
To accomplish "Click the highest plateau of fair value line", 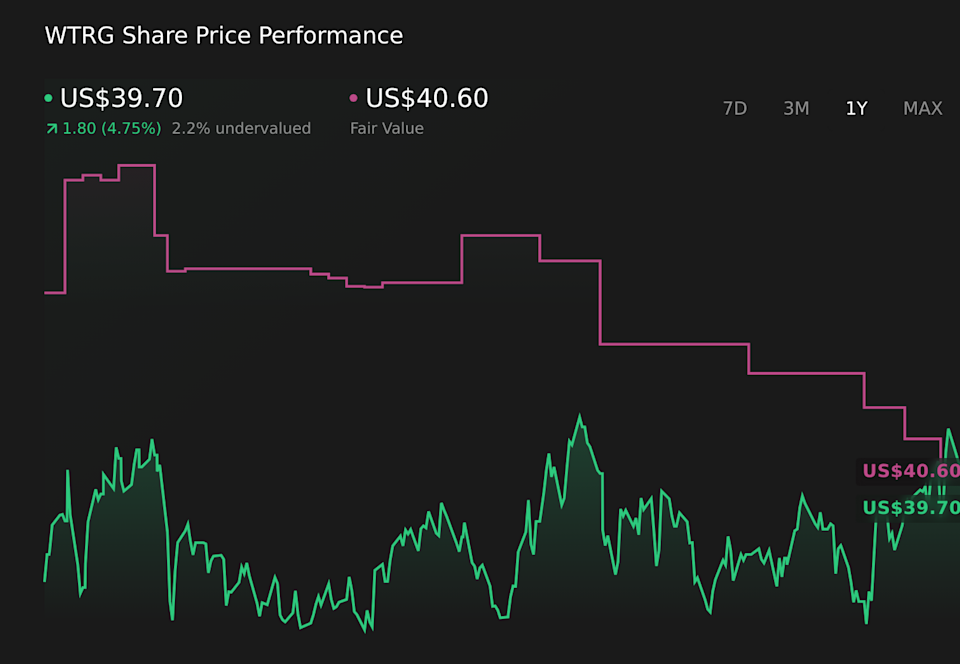I will pos(136,165).
